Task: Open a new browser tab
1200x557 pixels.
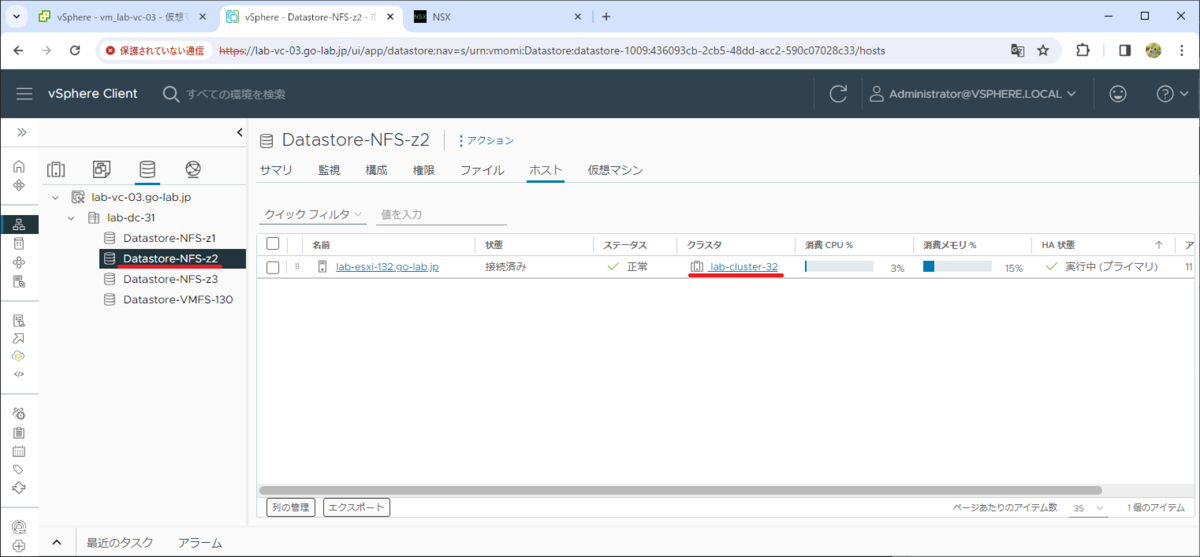Action: click(x=606, y=16)
